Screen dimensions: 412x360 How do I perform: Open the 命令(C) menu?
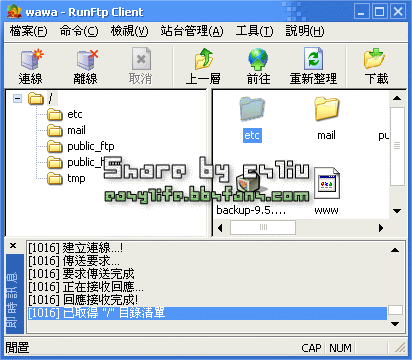[x=79, y=31]
